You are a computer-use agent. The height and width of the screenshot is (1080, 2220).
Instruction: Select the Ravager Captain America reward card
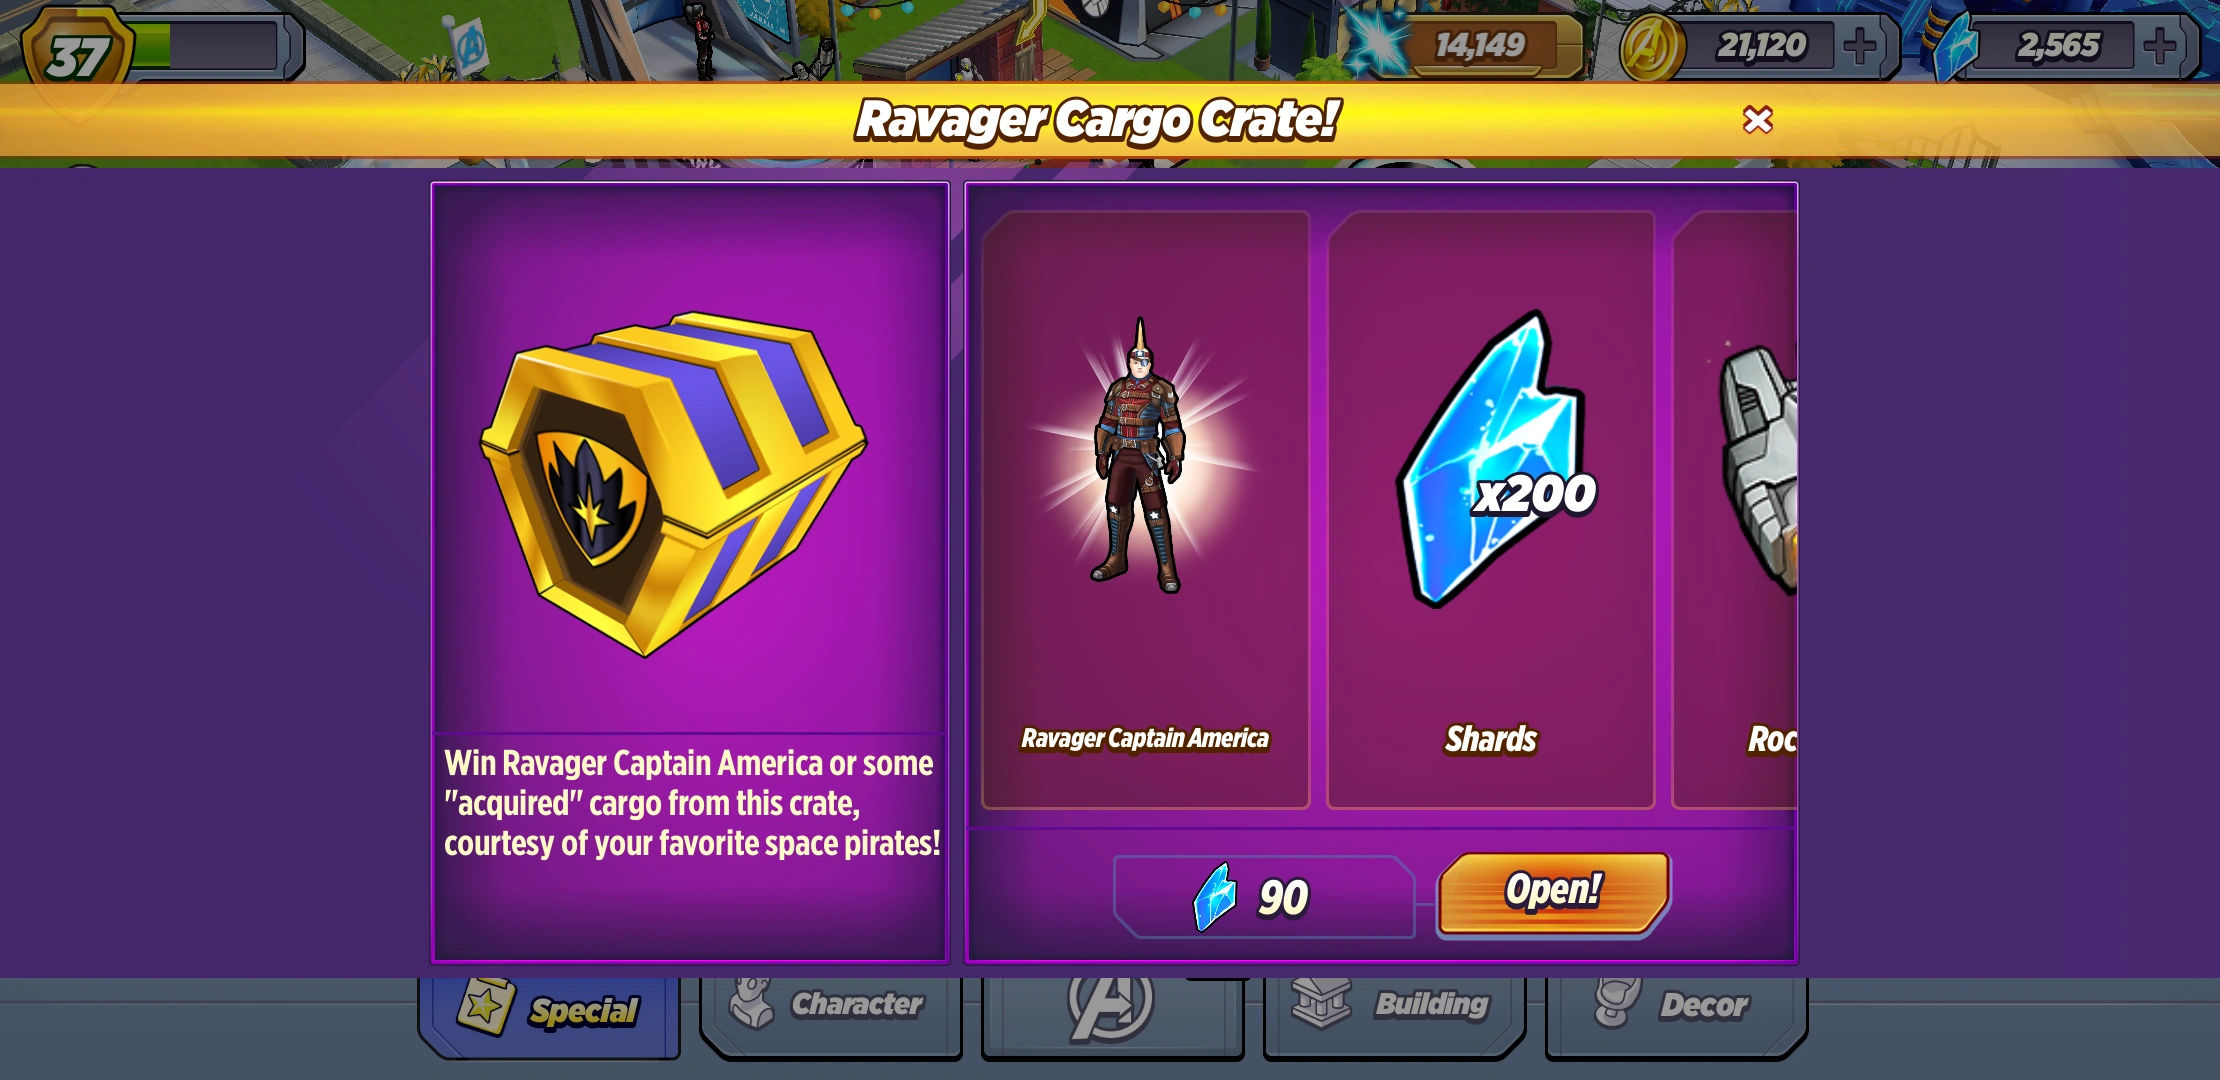(x=1146, y=510)
